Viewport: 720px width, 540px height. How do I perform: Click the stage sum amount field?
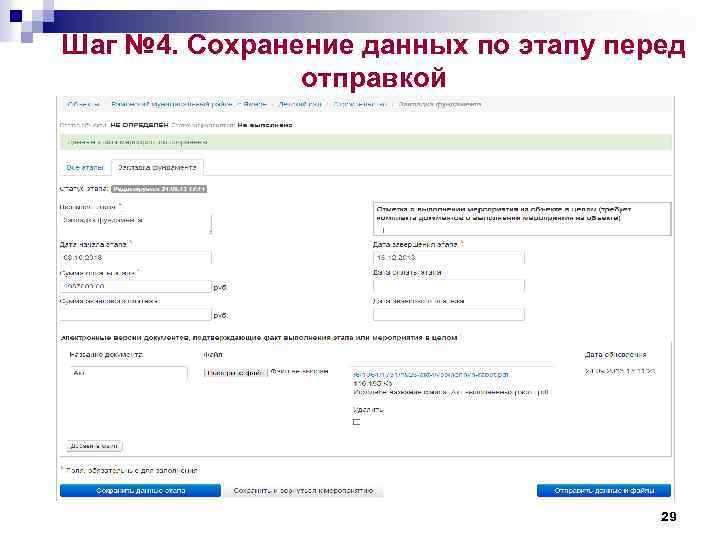[x=135, y=286]
